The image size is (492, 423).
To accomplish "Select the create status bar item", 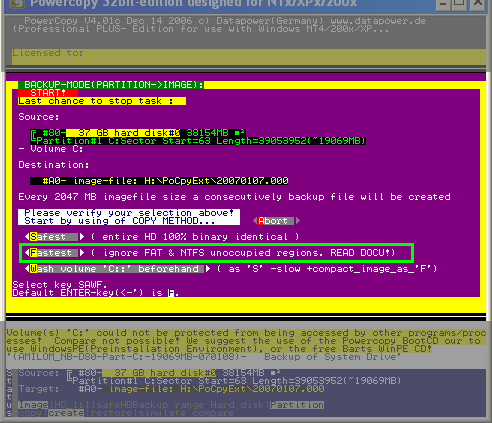I will click(66, 413).
